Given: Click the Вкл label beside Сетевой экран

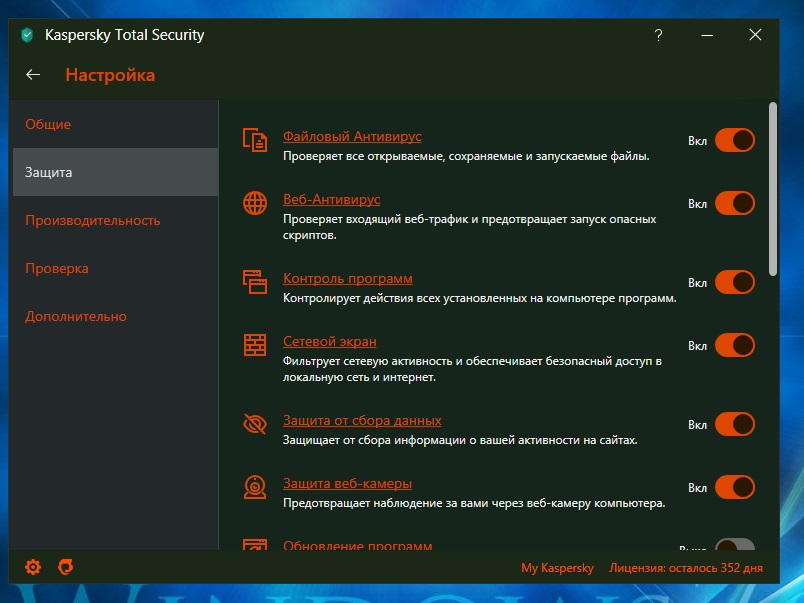Looking at the screenshot, I should pyautogui.click(x=697, y=346).
